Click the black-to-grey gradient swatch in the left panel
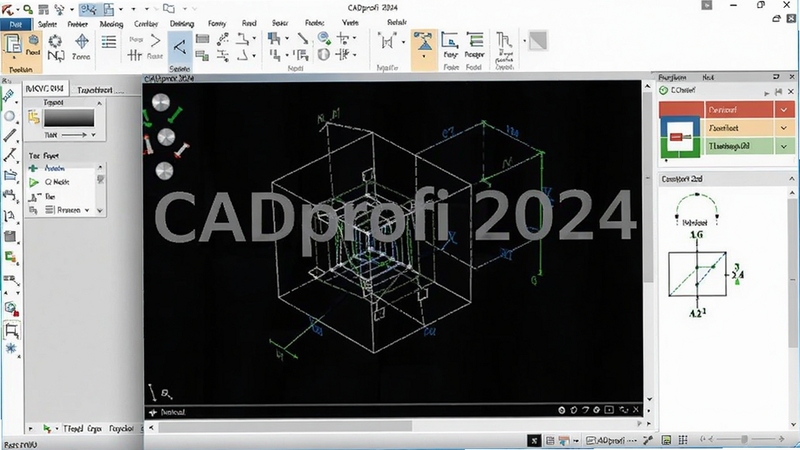This screenshot has width=800, height=450. (69, 118)
